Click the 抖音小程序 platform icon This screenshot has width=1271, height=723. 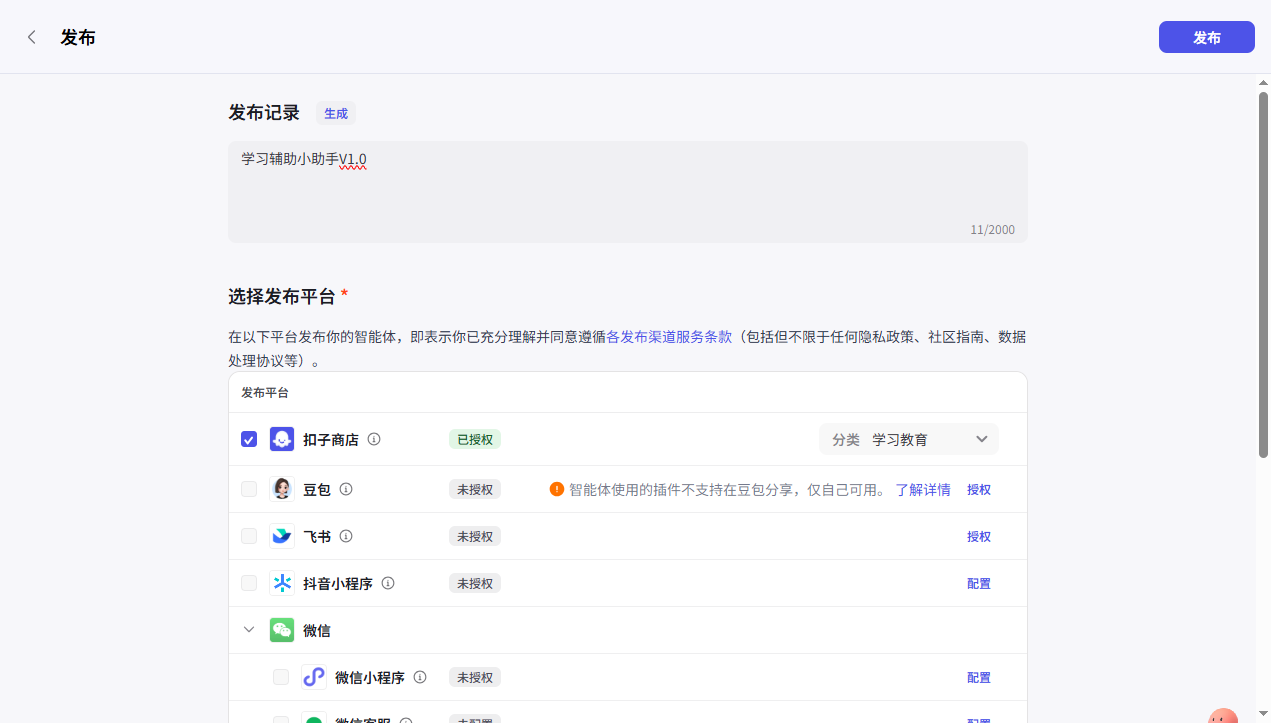[x=281, y=582]
